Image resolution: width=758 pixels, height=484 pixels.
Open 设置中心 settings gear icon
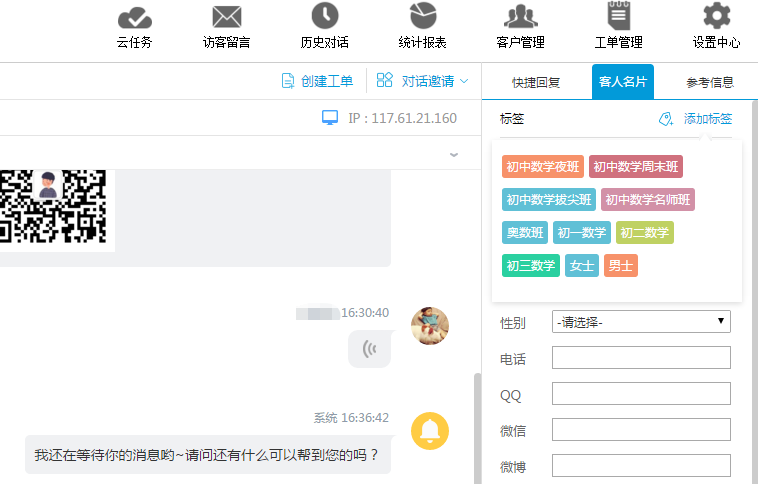[x=716, y=17]
